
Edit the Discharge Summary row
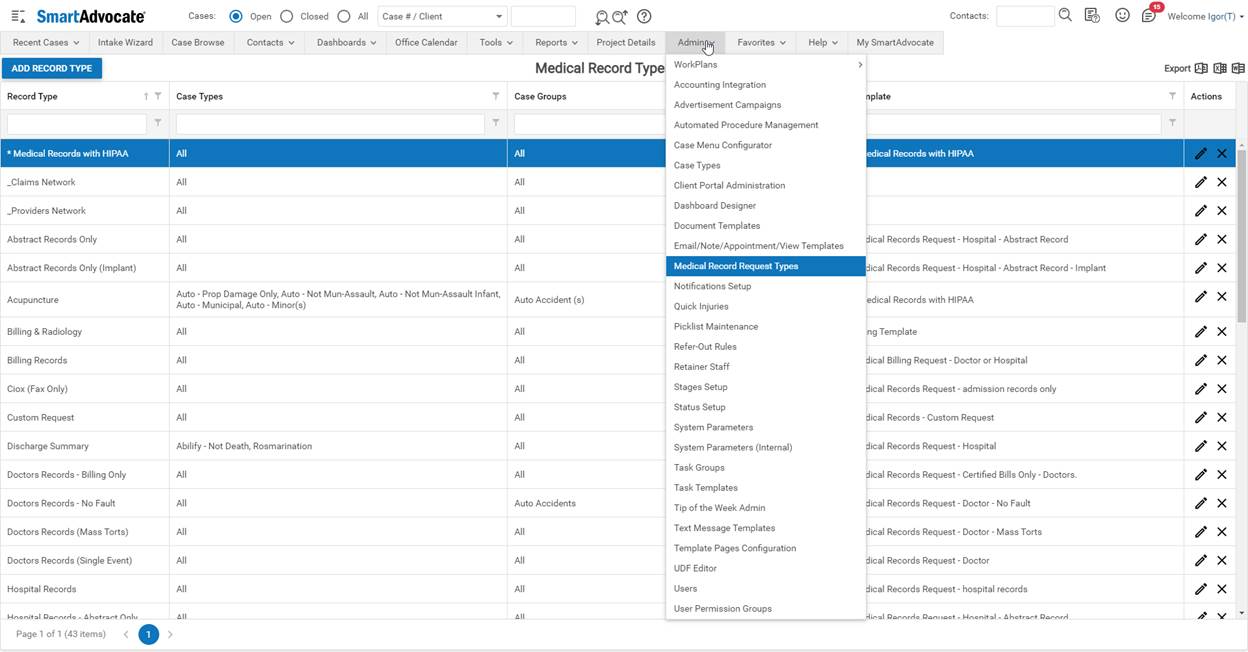(x=1201, y=446)
